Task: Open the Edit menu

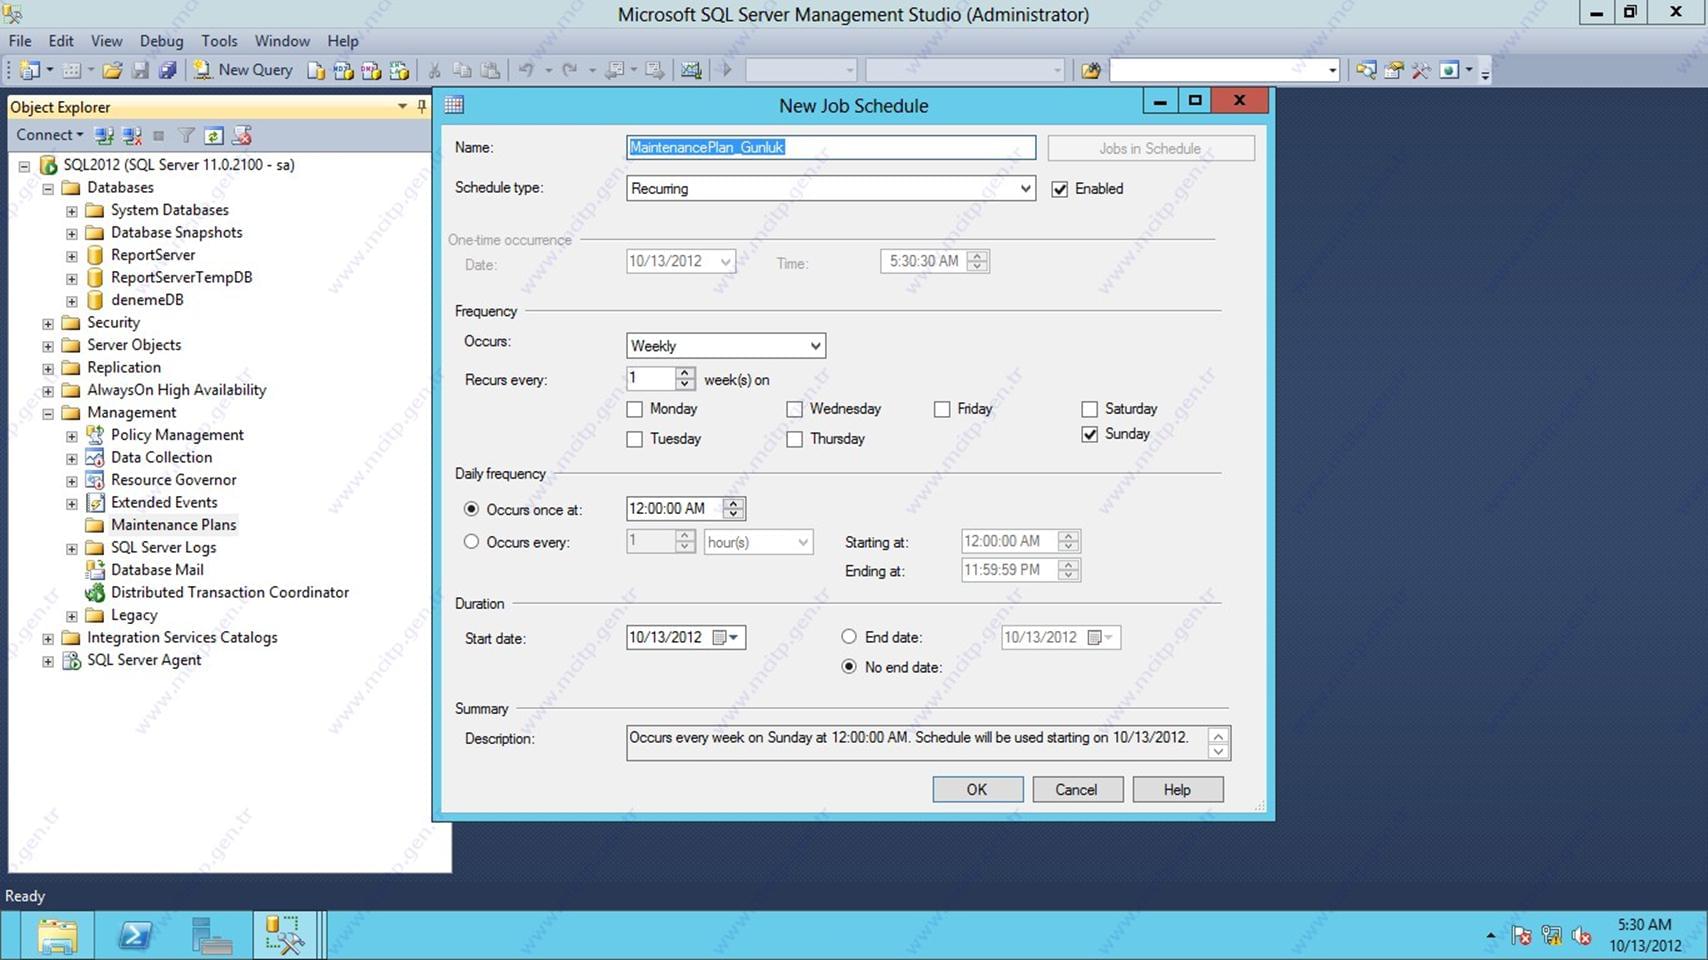Action: click(61, 41)
